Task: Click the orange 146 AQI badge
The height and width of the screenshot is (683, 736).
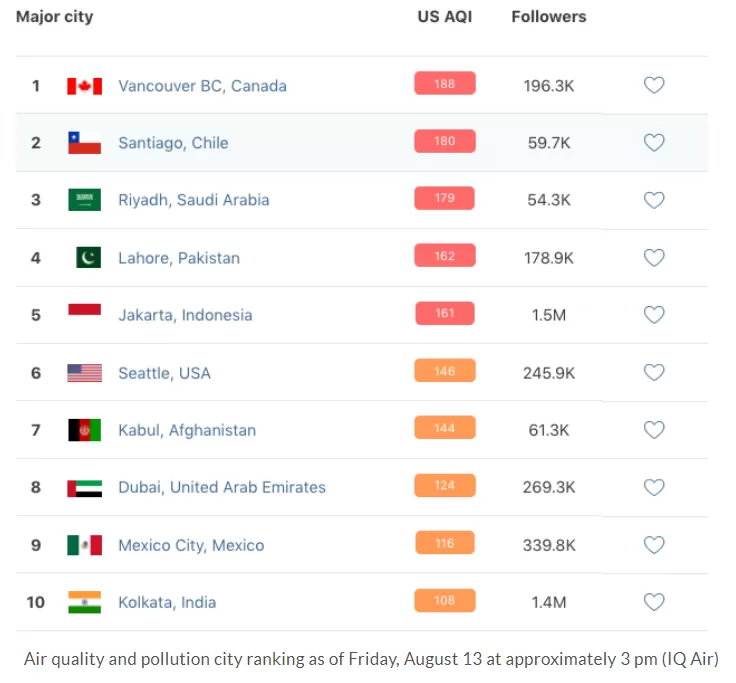Action: 445,371
